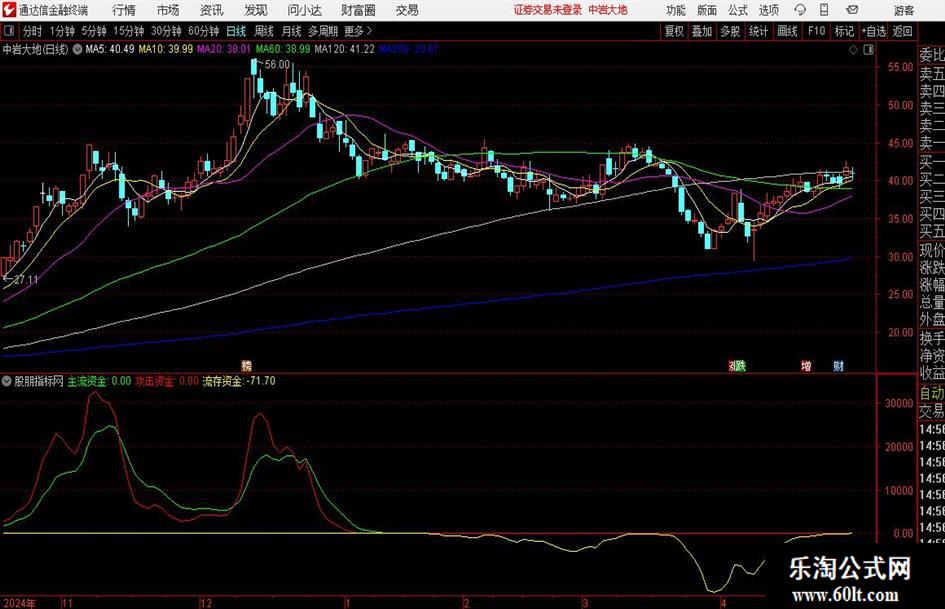This screenshot has width=945, height=609.
Task: Click the 复权 adjustment button
Action: (674, 31)
